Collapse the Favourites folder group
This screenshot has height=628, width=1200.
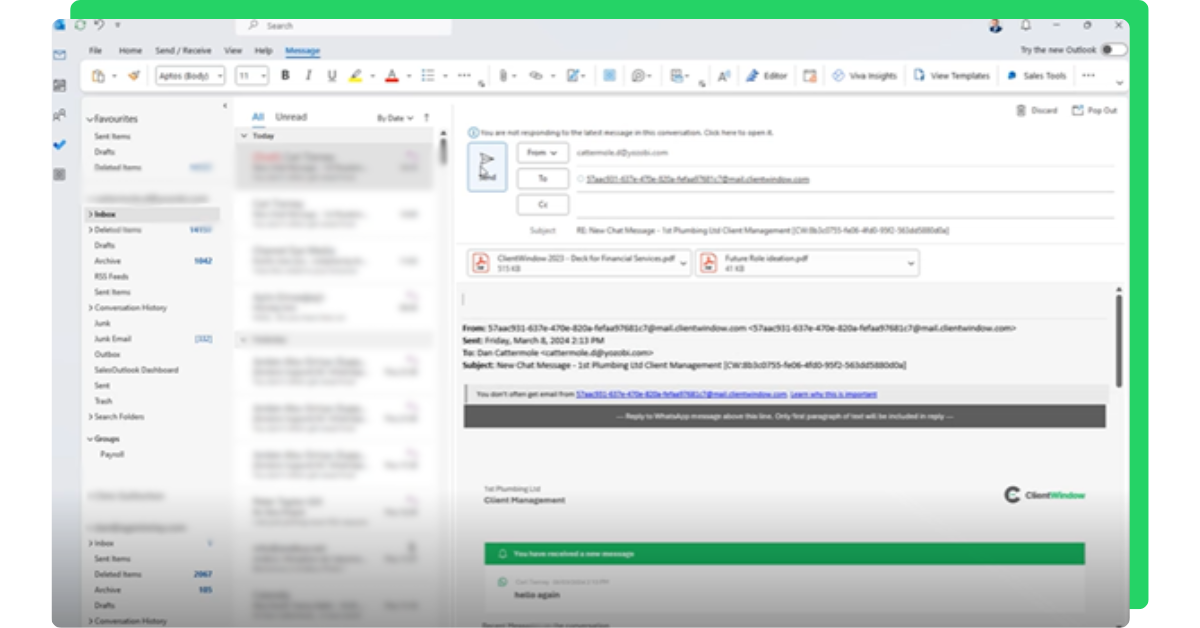[89, 119]
